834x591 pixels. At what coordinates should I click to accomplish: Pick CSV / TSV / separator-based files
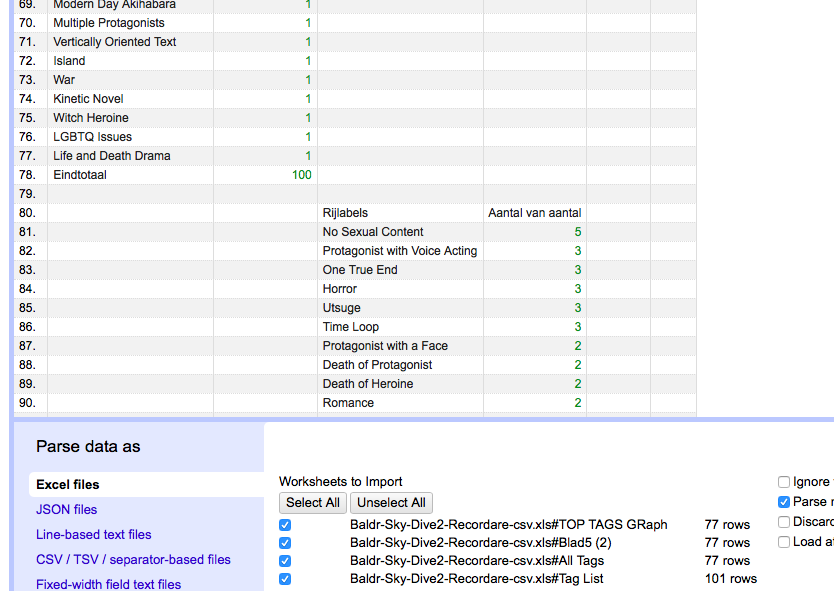(x=133, y=560)
